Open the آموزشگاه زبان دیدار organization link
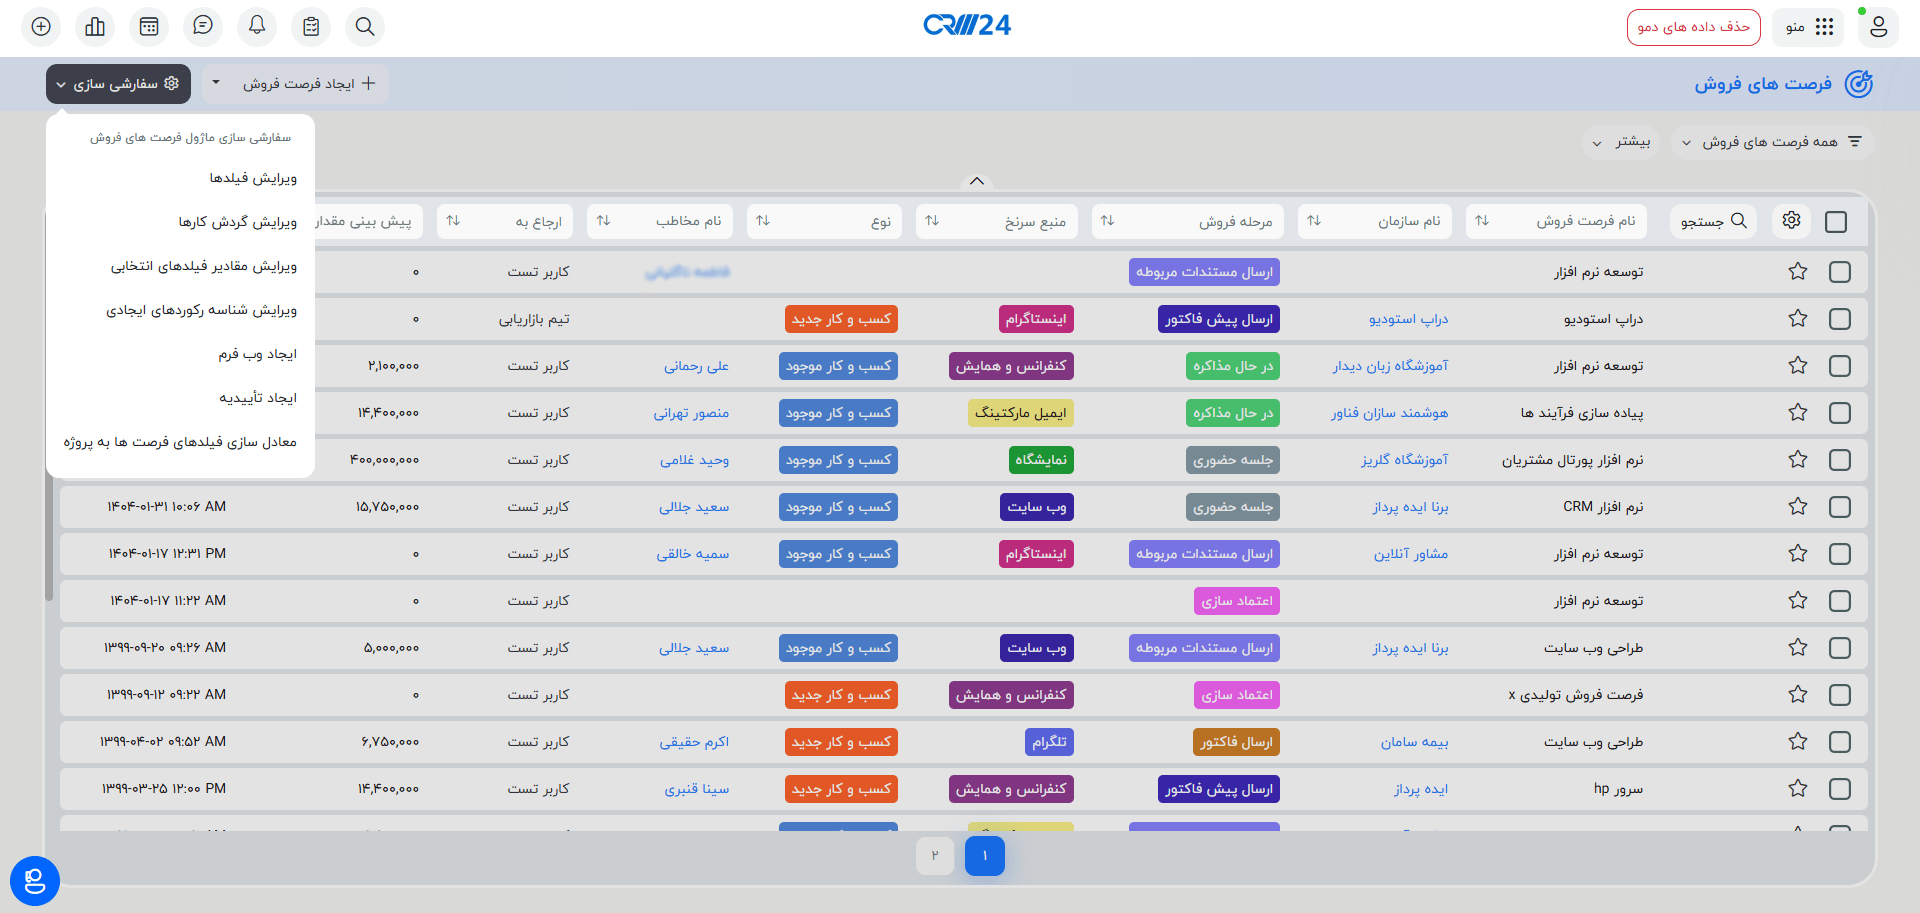The height and width of the screenshot is (913, 1920). pyautogui.click(x=1390, y=366)
